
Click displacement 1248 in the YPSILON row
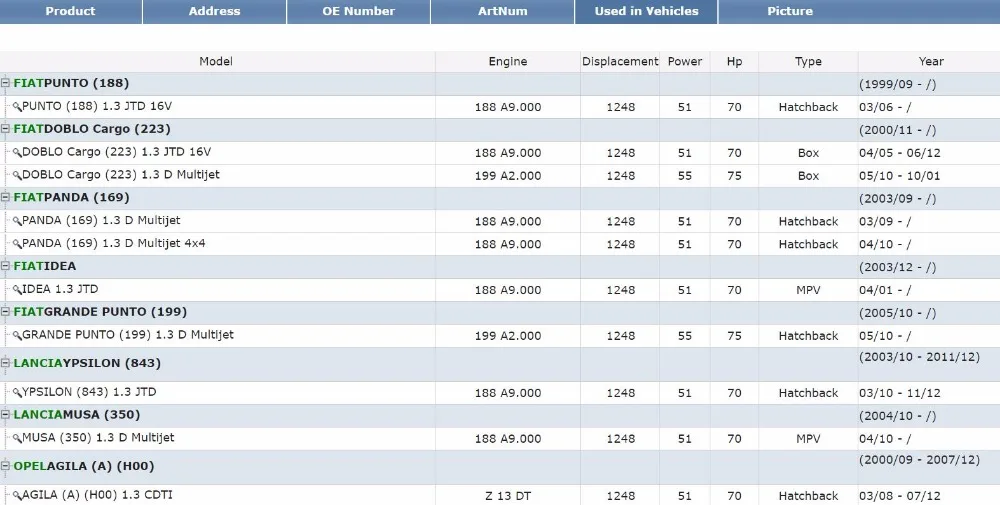[621, 393]
